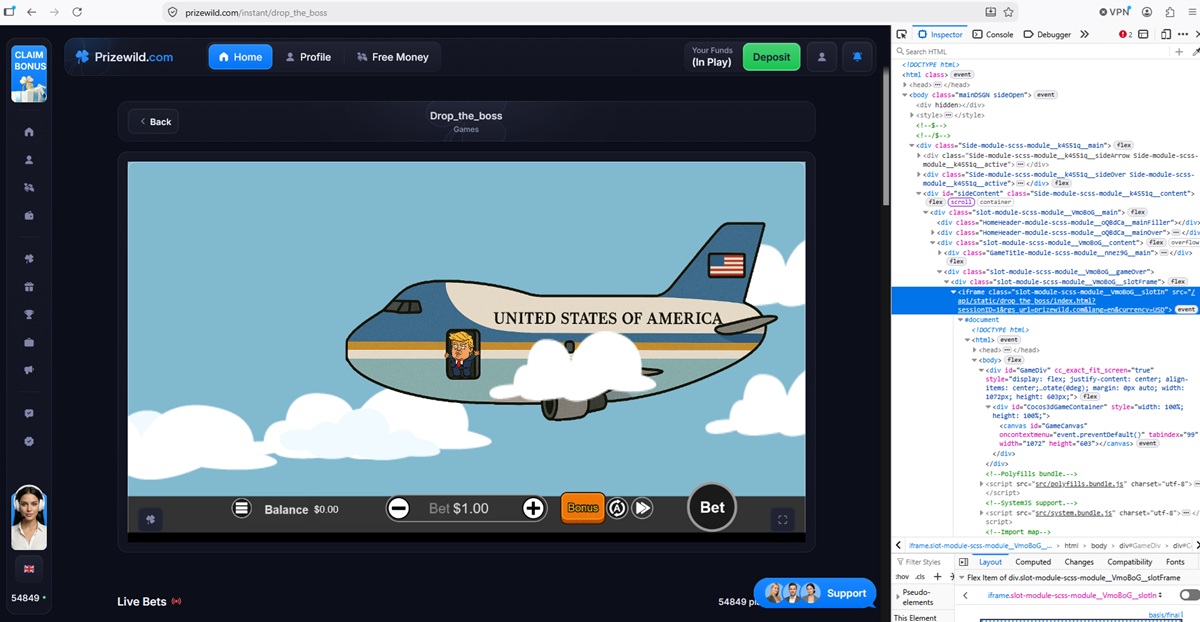Open the Compatibility tab in DevTools
Image resolution: width=1200 pixels, height=622 pixels.
(1130, 562)
